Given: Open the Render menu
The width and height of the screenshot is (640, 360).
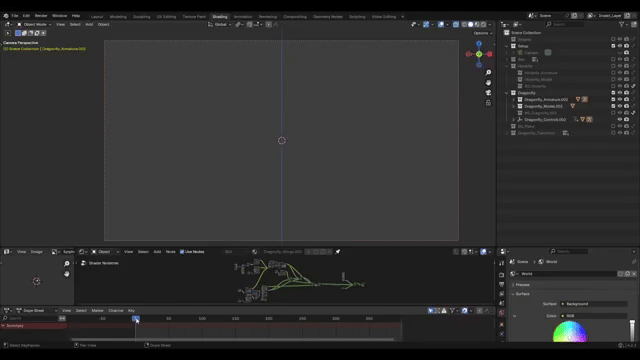Looking at the screenshot, I should [x=41, y=16].
